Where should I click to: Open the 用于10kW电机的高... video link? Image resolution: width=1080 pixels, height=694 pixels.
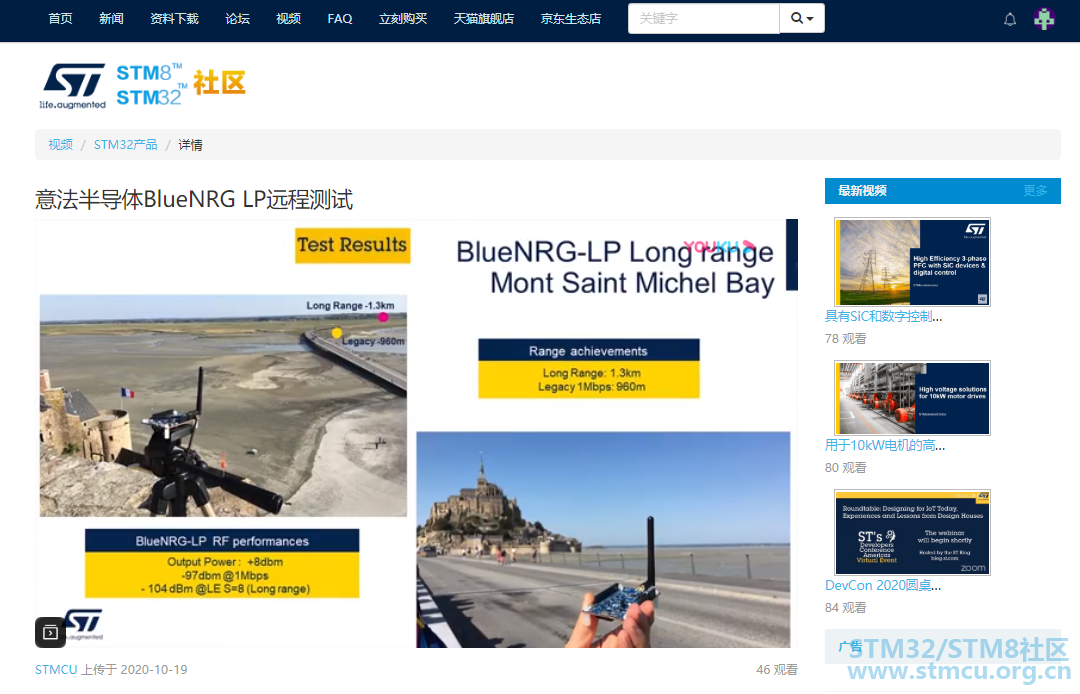885,445
